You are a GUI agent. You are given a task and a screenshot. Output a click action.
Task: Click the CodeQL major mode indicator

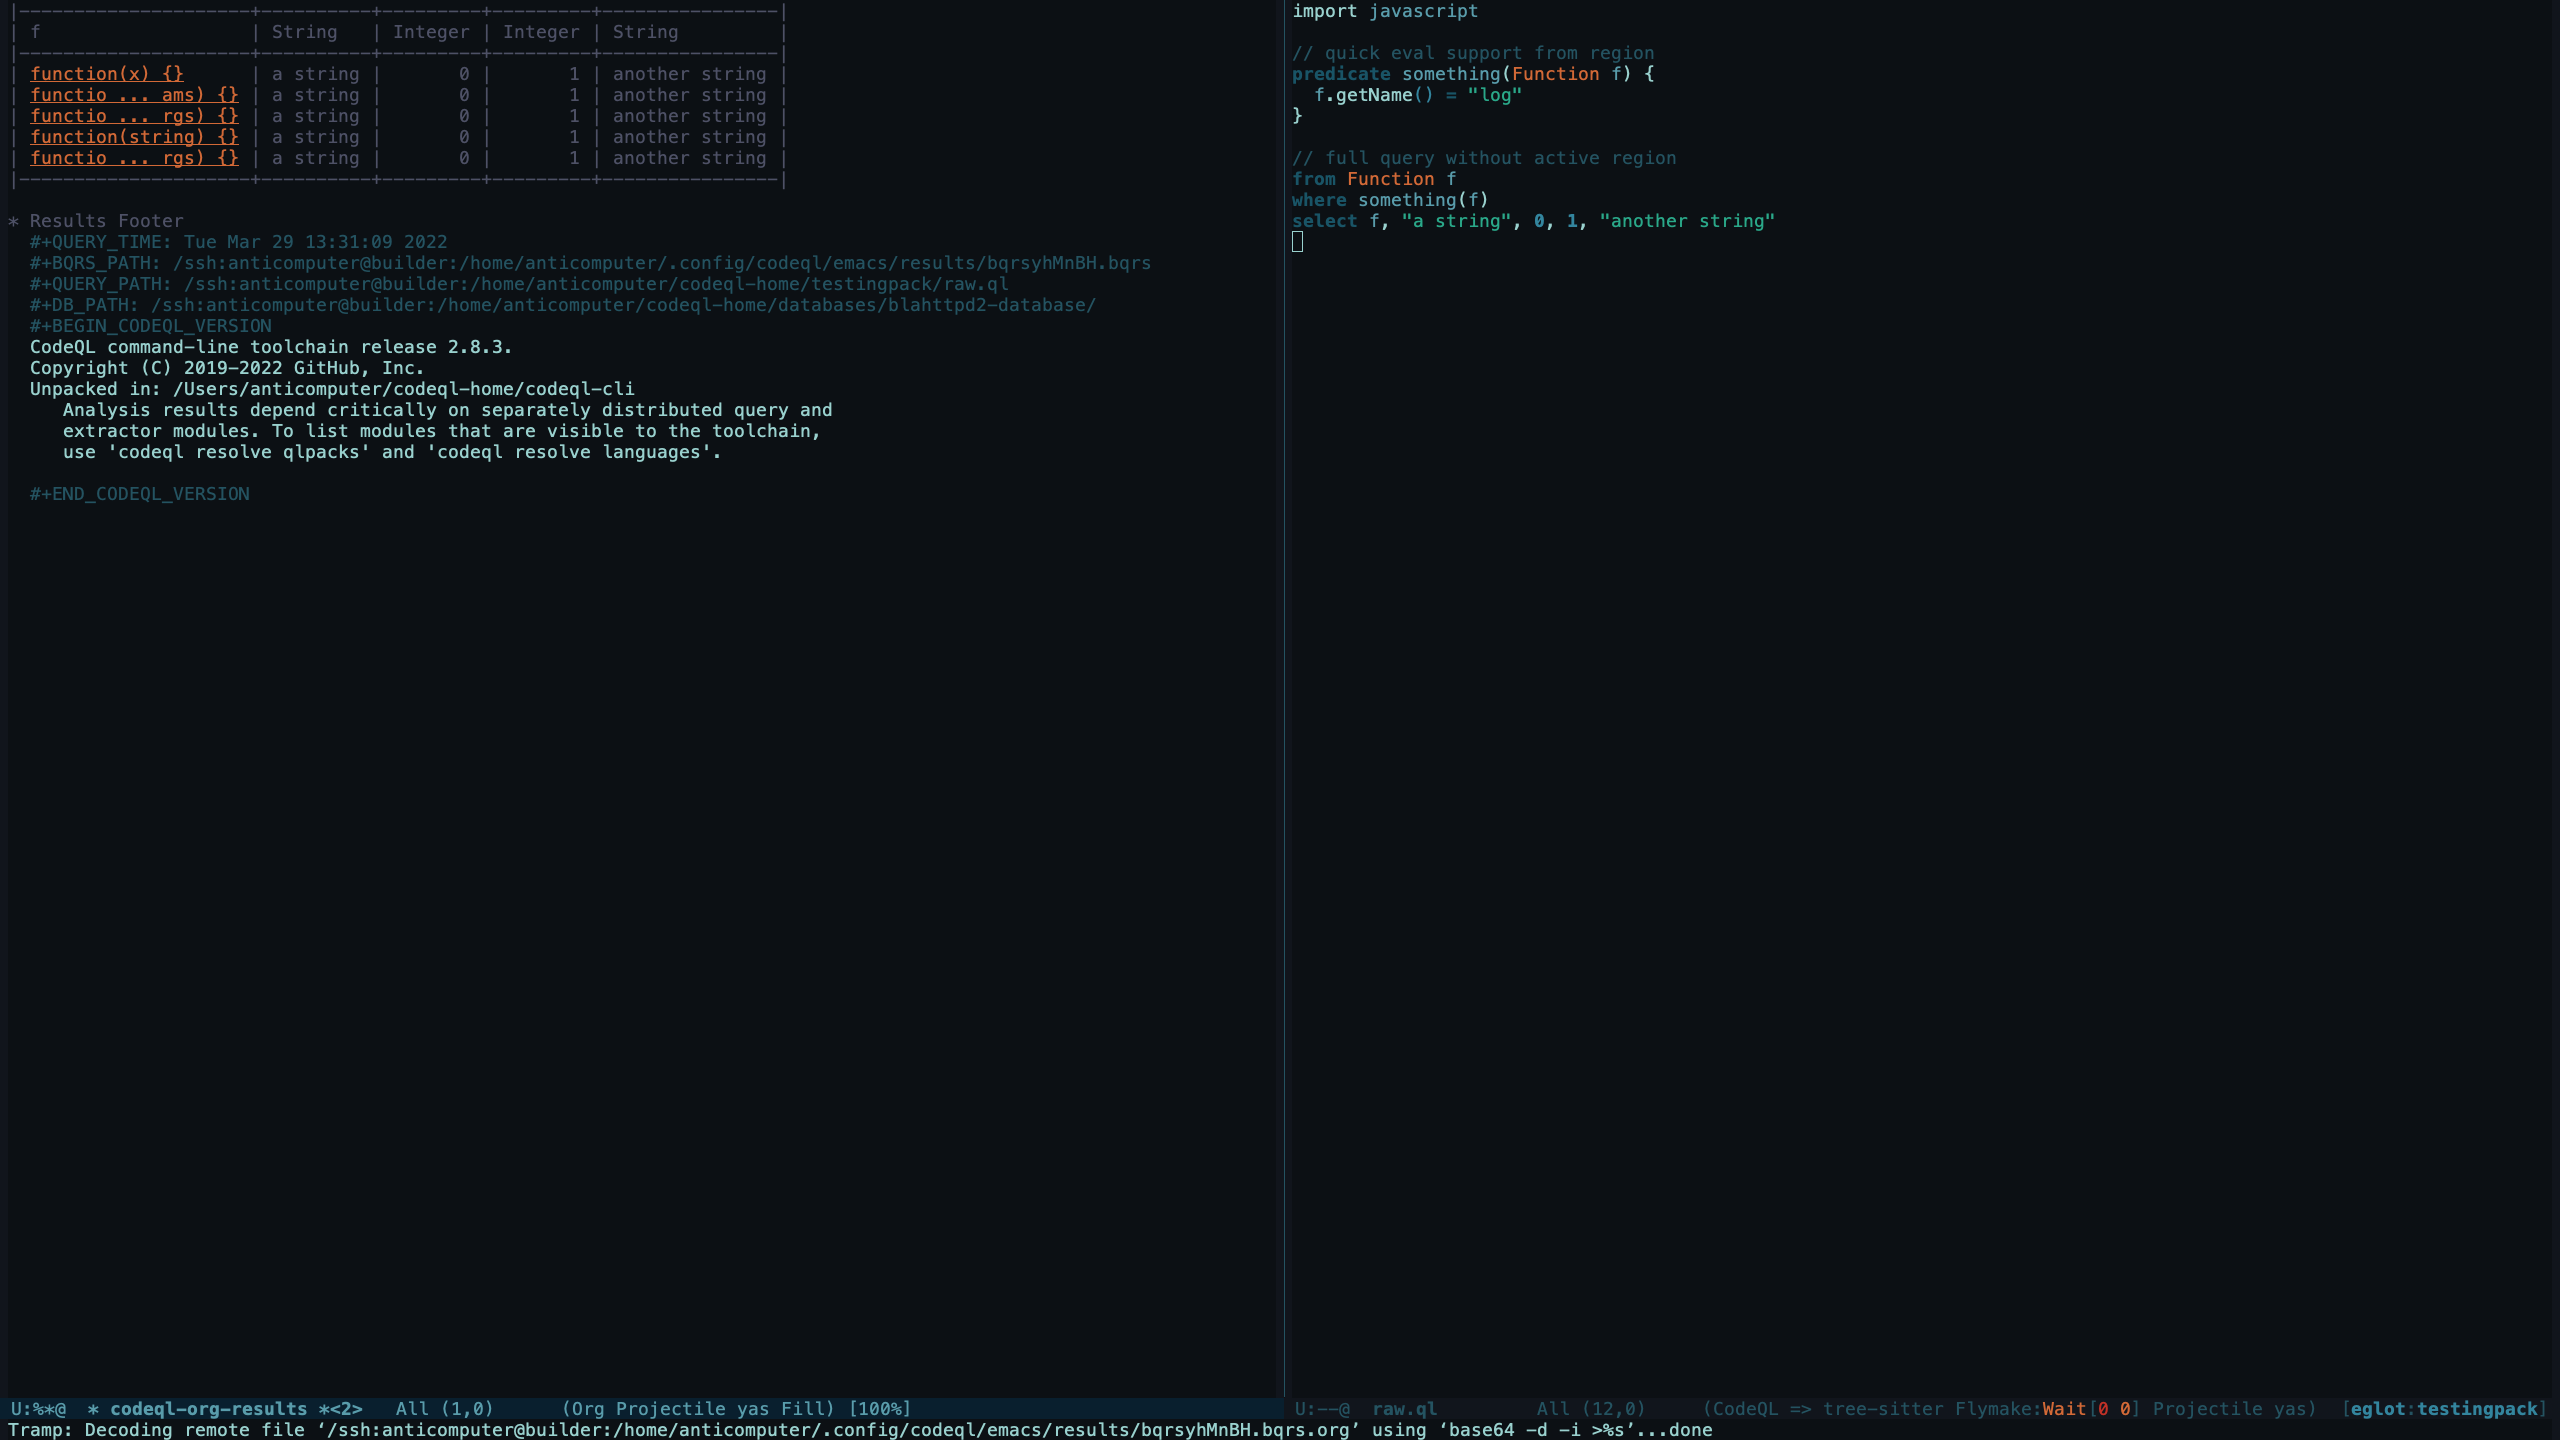tap(1745, 1409)
